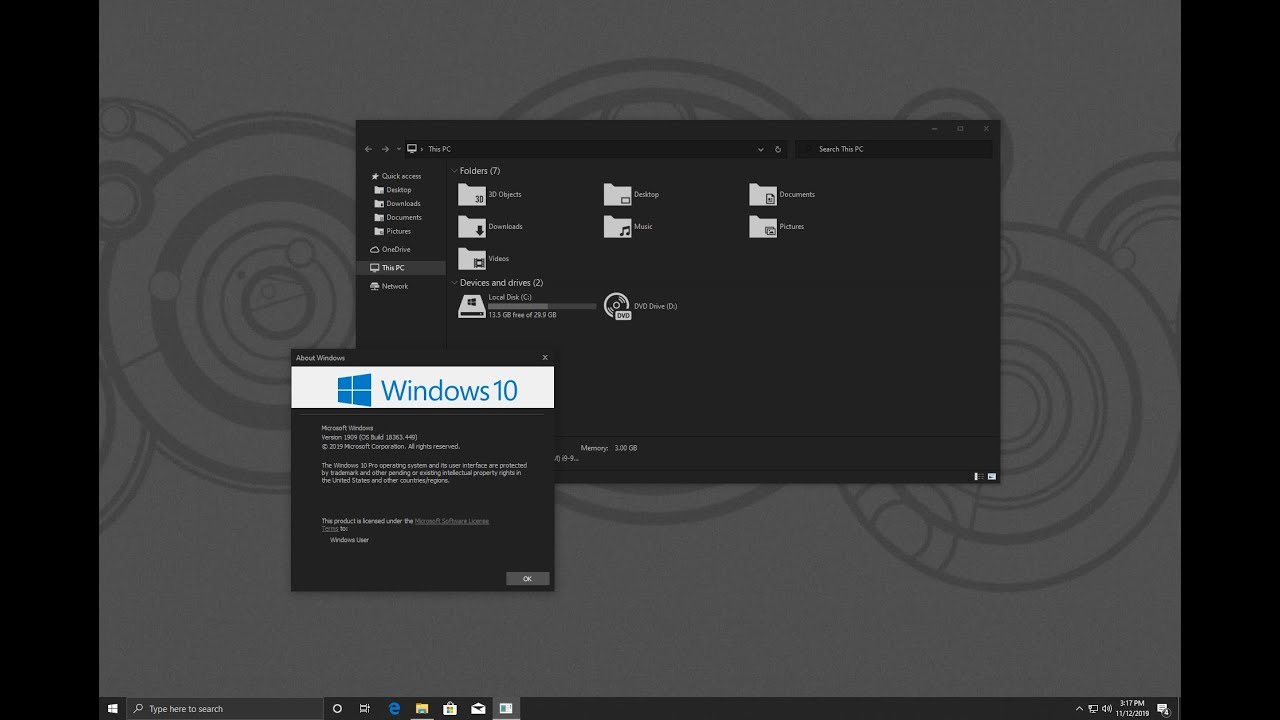Open the network tray icon
The width and height of the screenshot is (1280, 720).
pos(1093,708)
